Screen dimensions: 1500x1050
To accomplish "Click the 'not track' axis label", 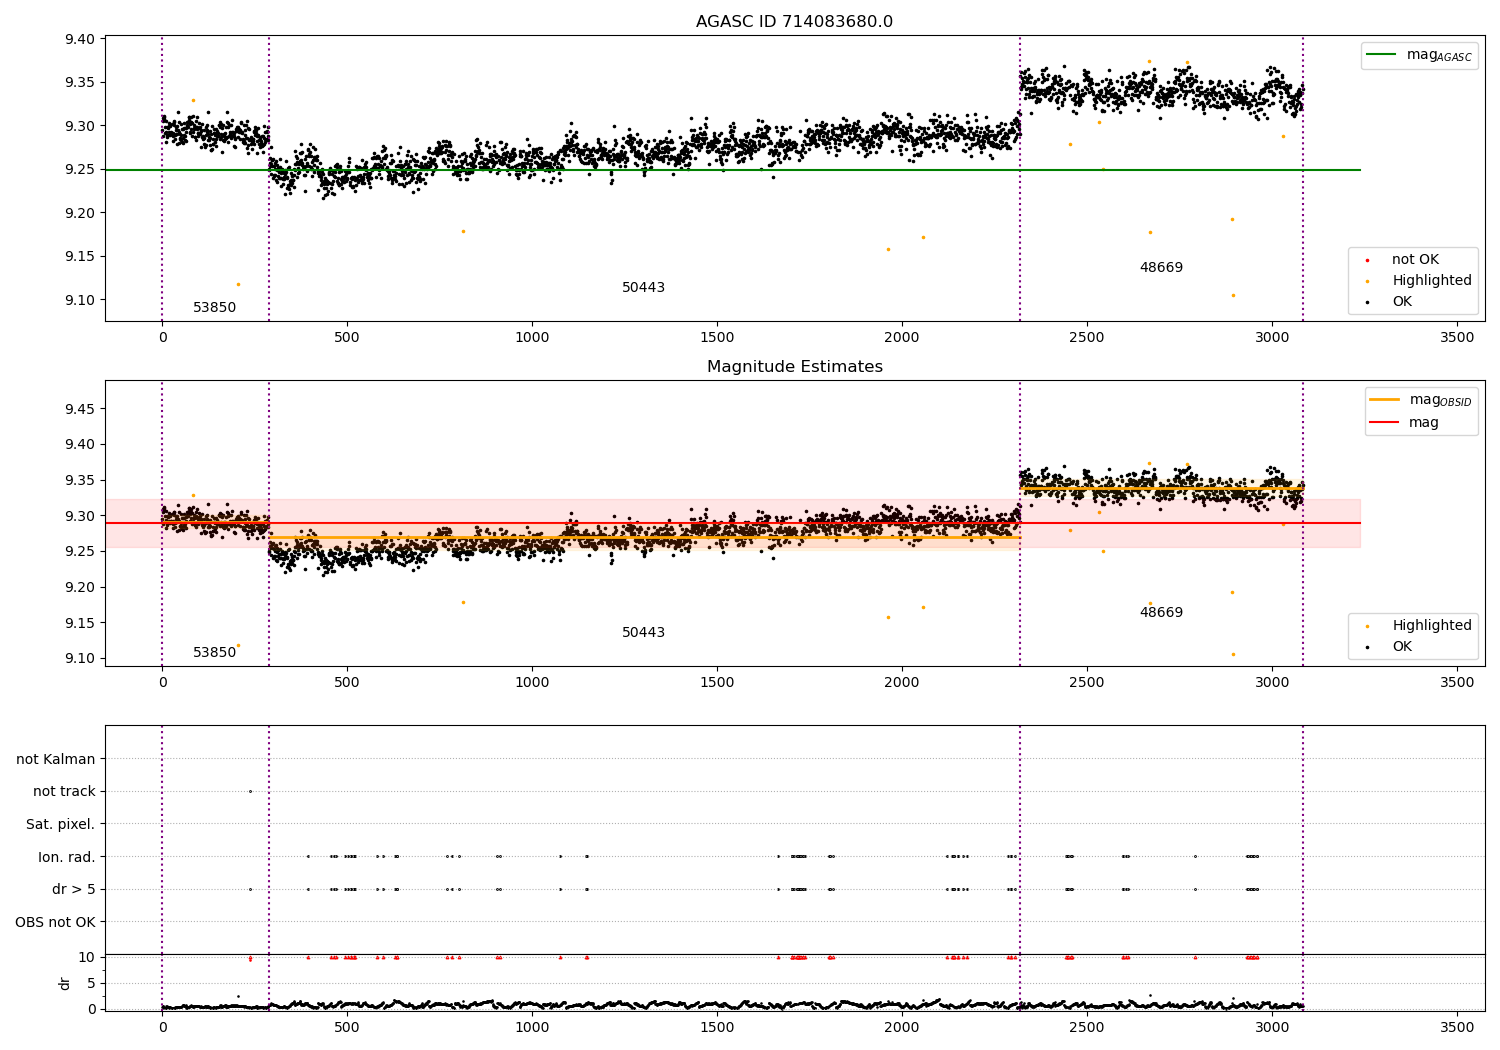I will pyautogui.click(x=64, y=792).
